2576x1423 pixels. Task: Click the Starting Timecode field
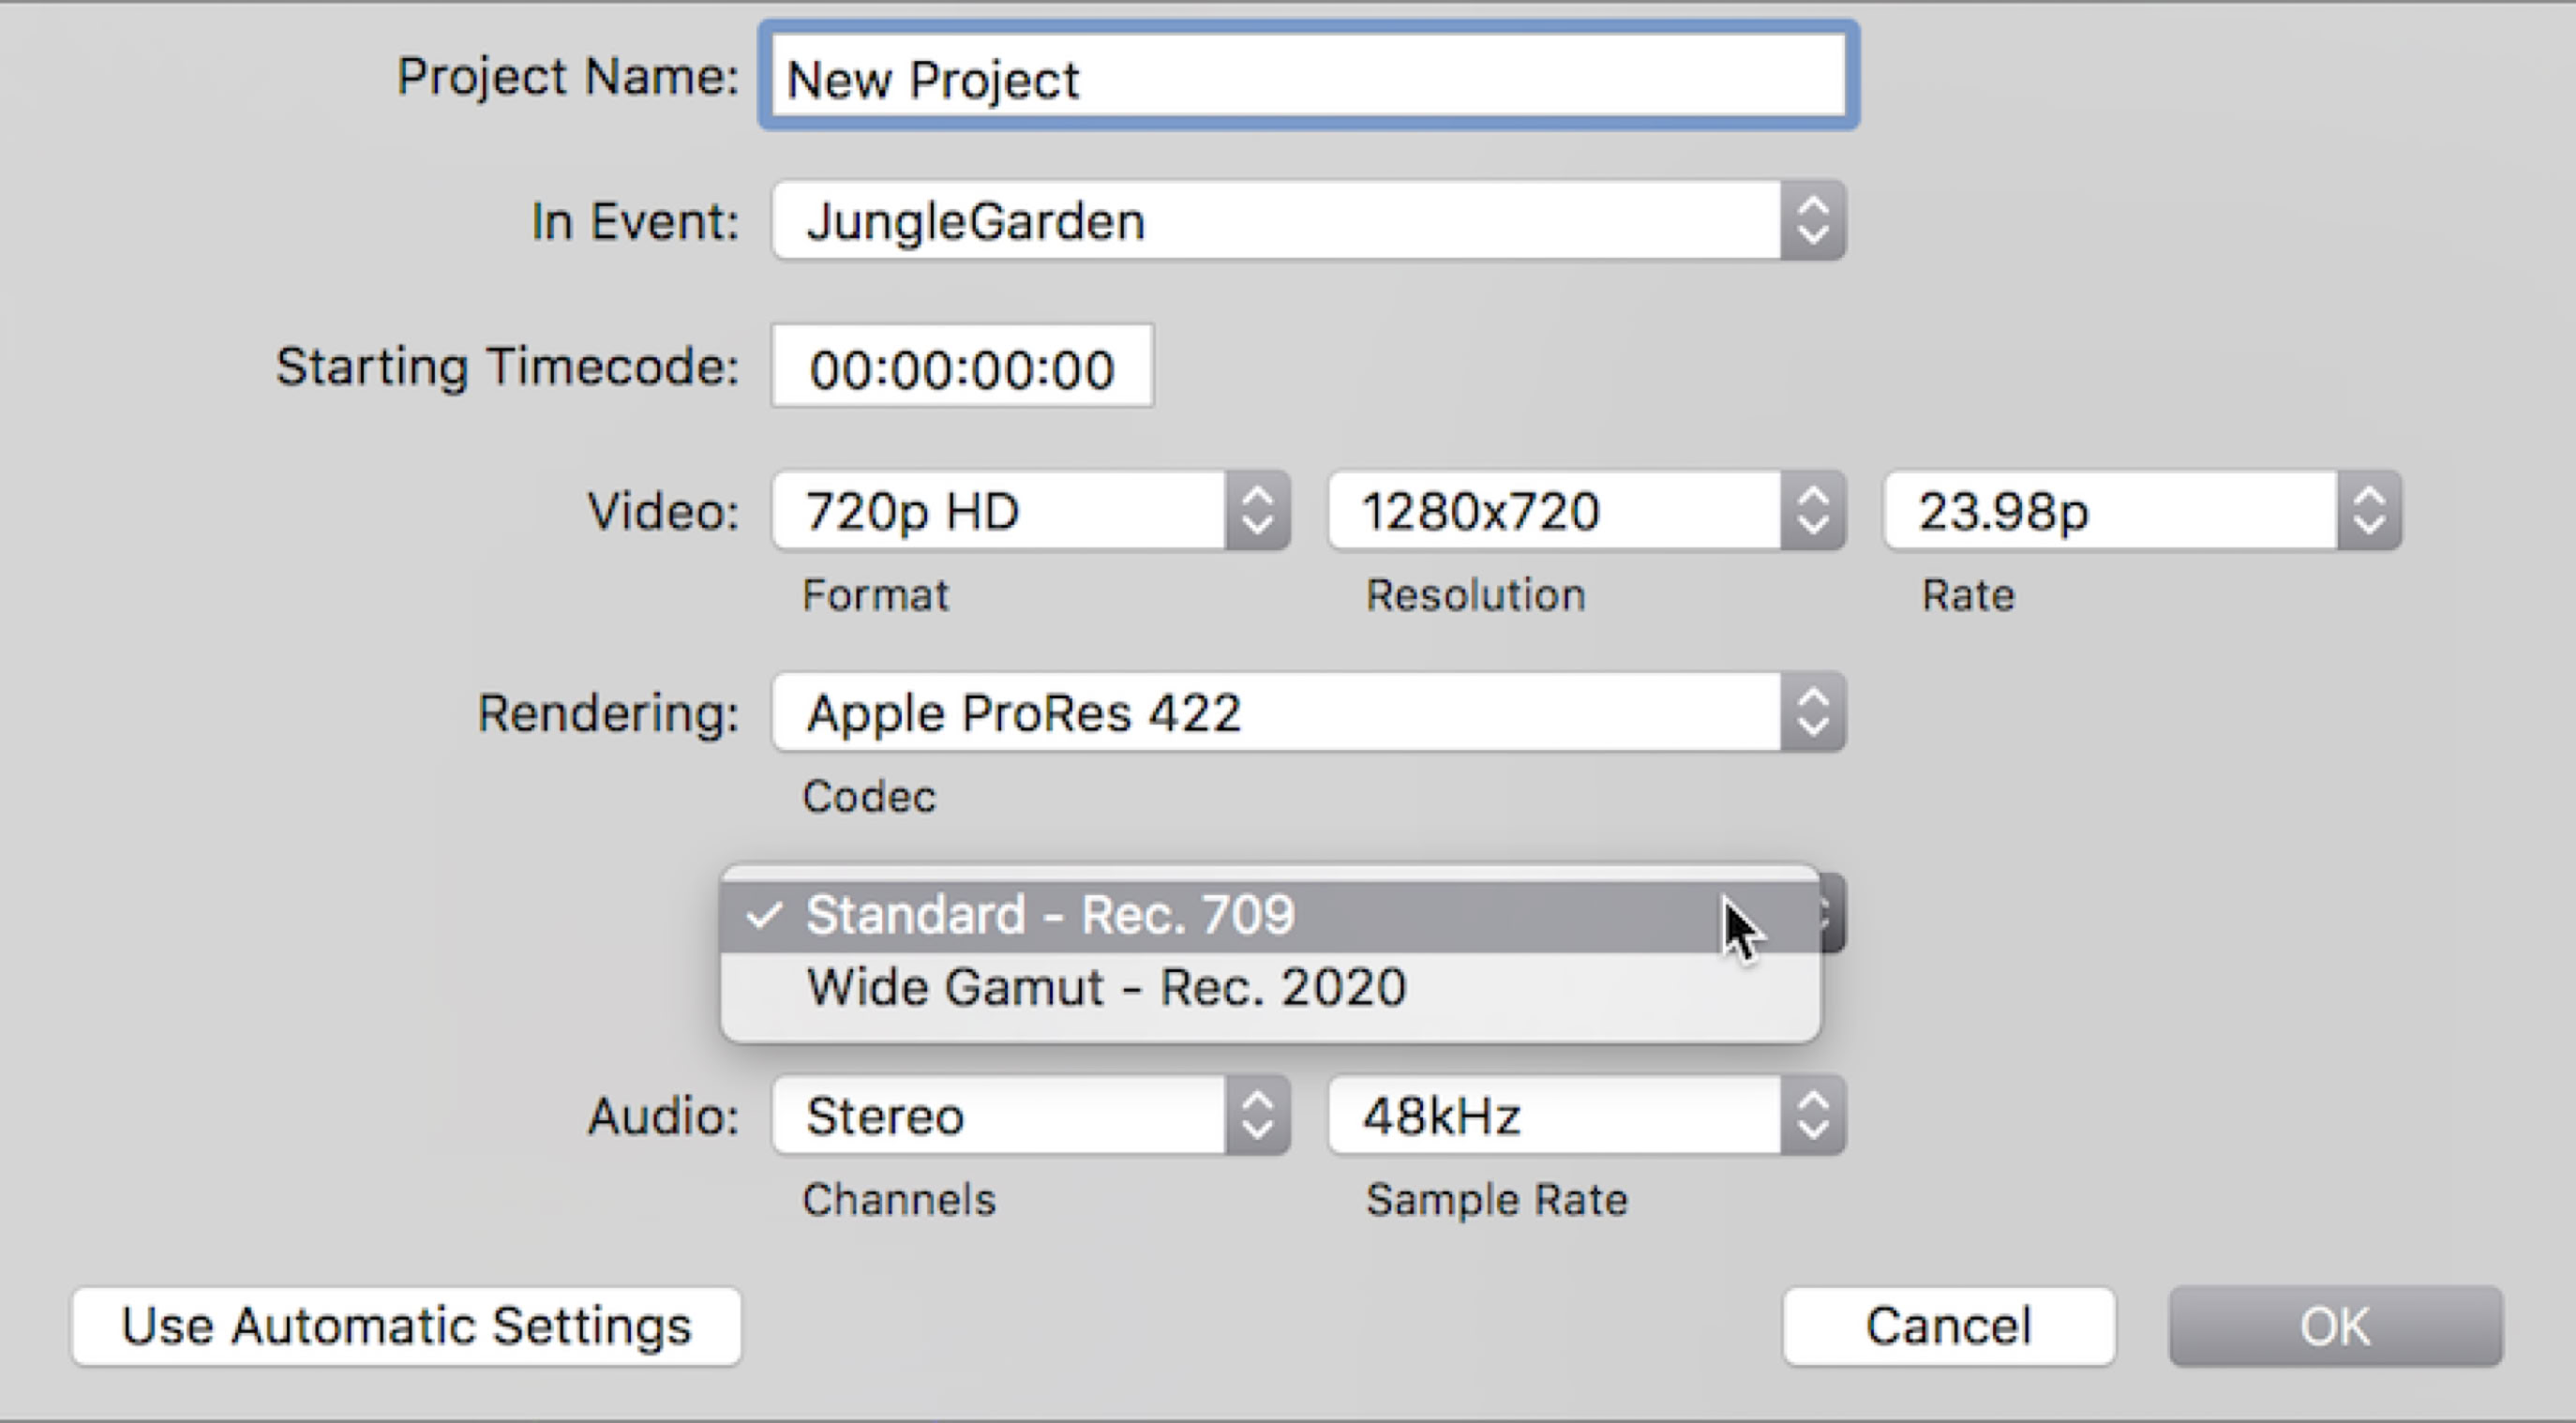tap(962, 367)
